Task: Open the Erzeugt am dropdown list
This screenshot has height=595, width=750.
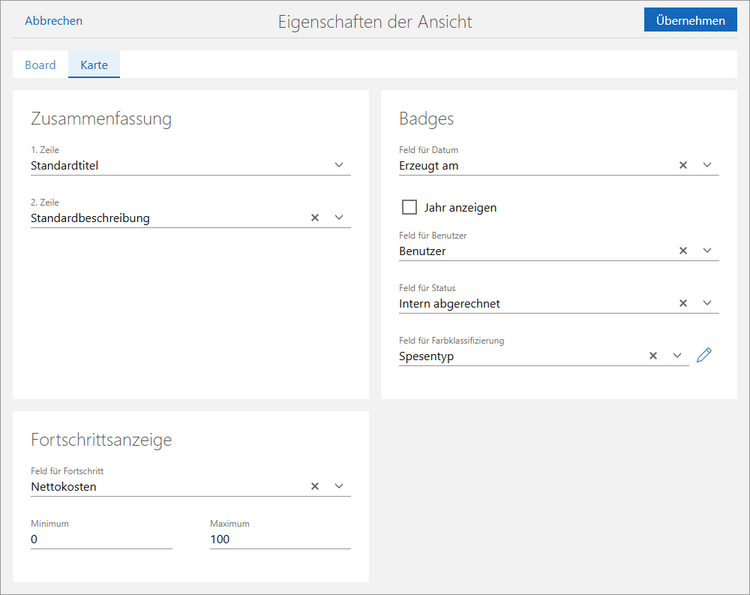Action: 707,165
